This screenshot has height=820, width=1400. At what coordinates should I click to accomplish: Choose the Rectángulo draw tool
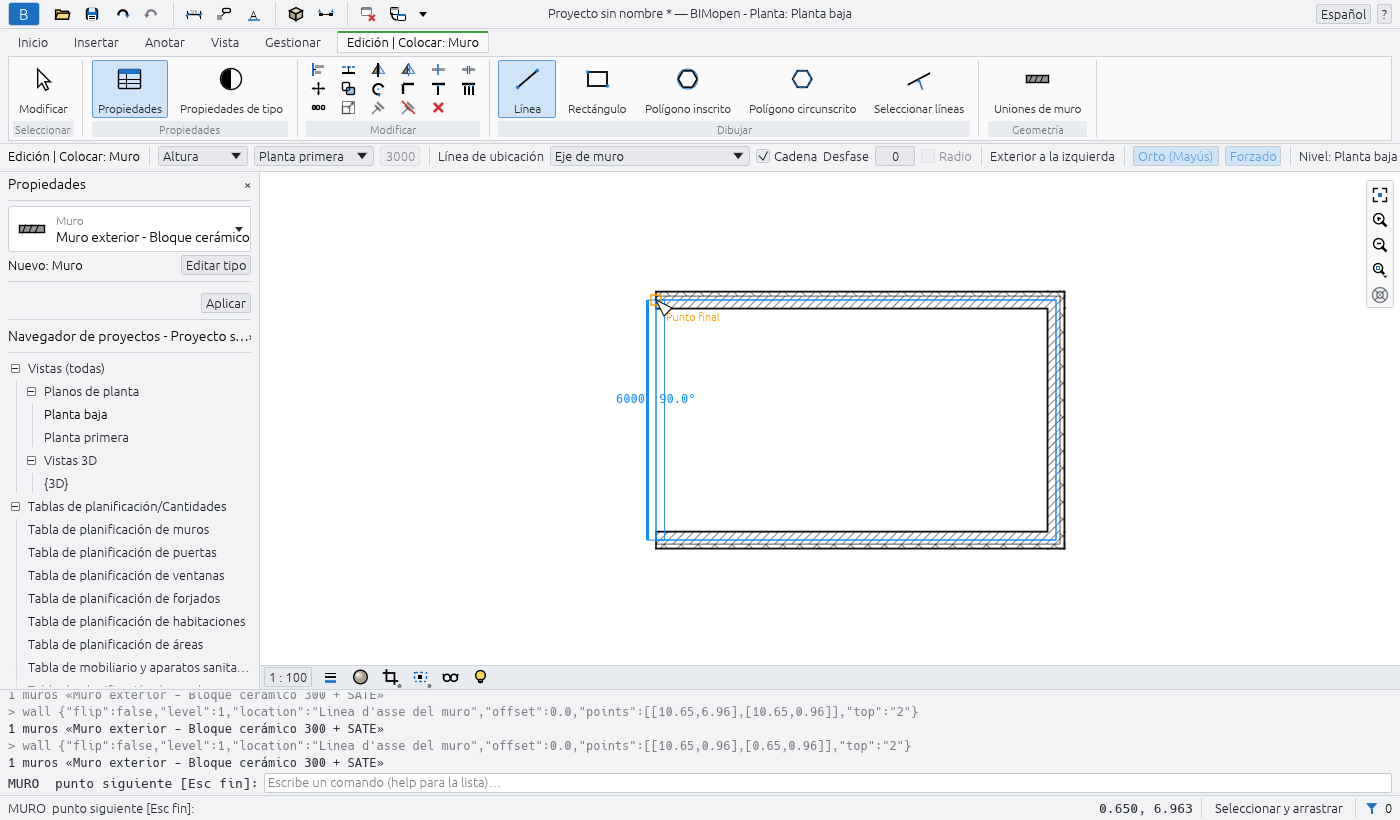pyautogui.click(x=597, y=89)
